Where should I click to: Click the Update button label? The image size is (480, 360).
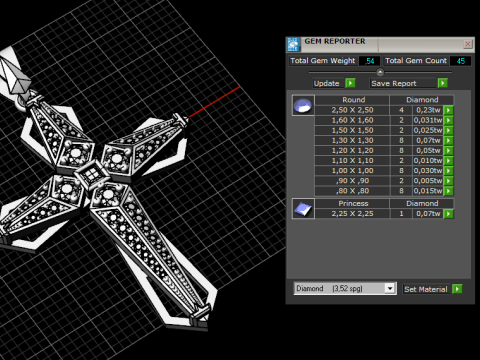(327, 83)
